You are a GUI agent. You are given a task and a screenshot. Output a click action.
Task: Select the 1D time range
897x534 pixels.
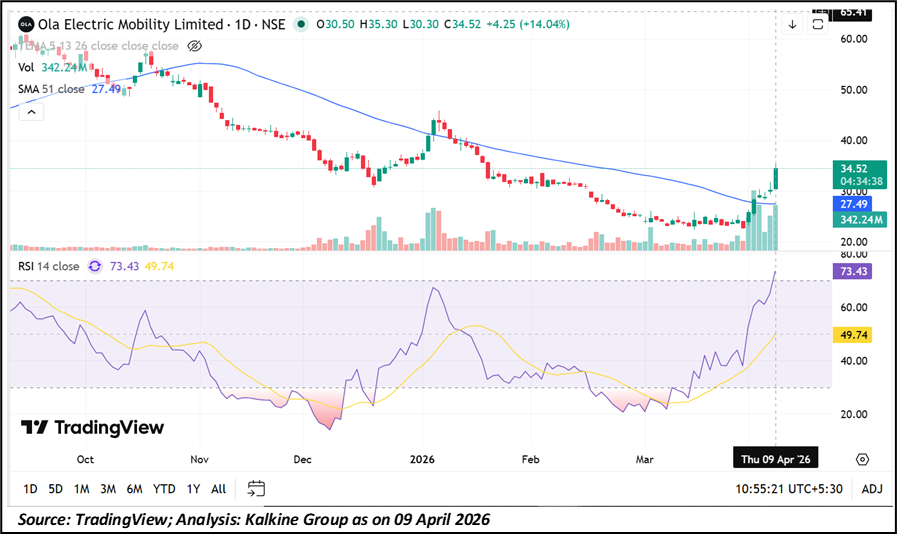pyautogui.click(x=30, y=489)
